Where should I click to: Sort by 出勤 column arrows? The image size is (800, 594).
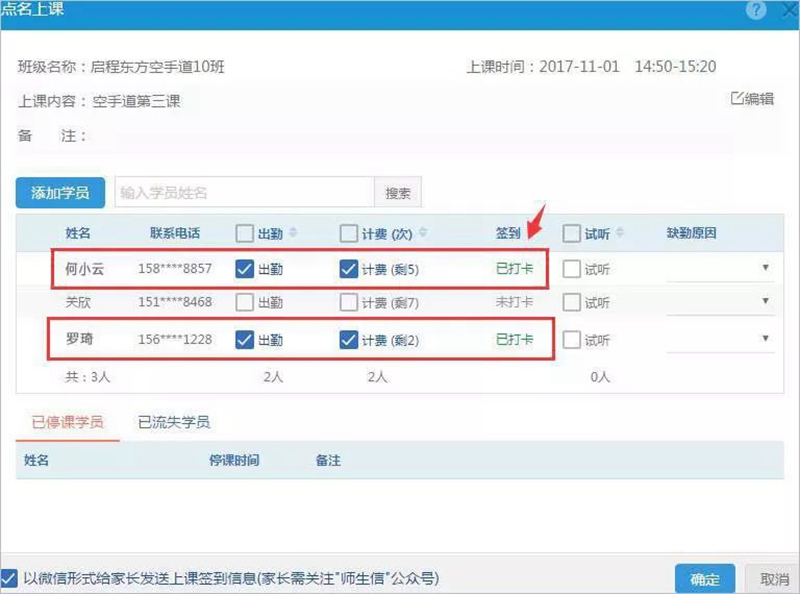tap(293, 233)
